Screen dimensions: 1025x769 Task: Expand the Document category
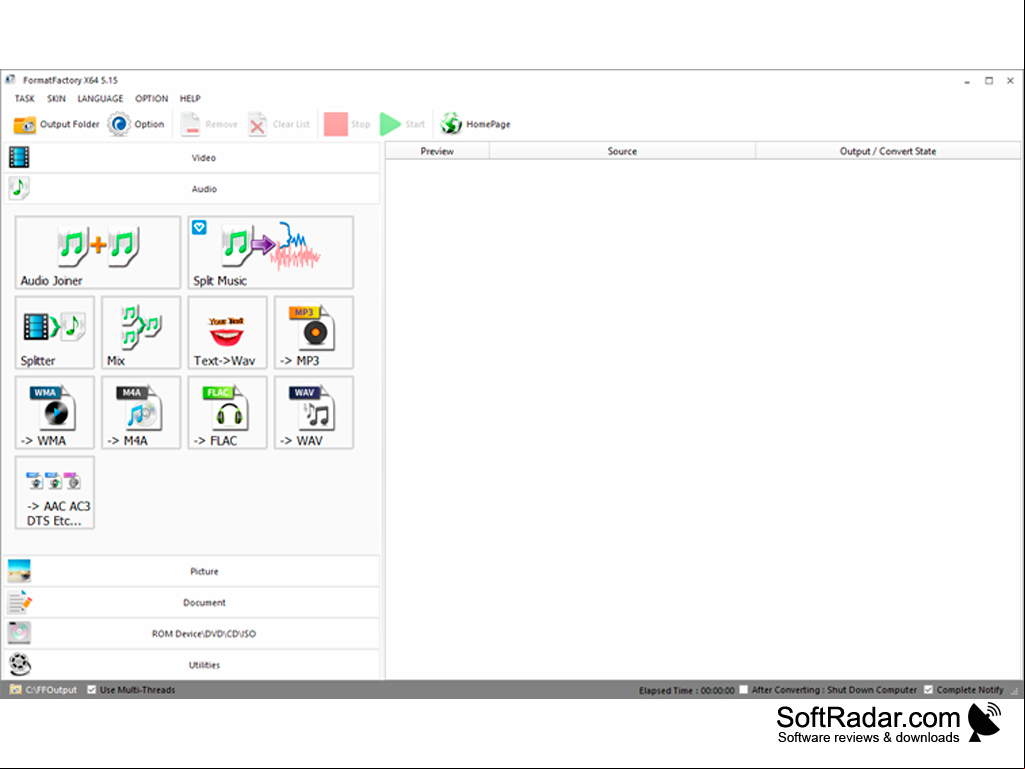[x=192, y=602]
